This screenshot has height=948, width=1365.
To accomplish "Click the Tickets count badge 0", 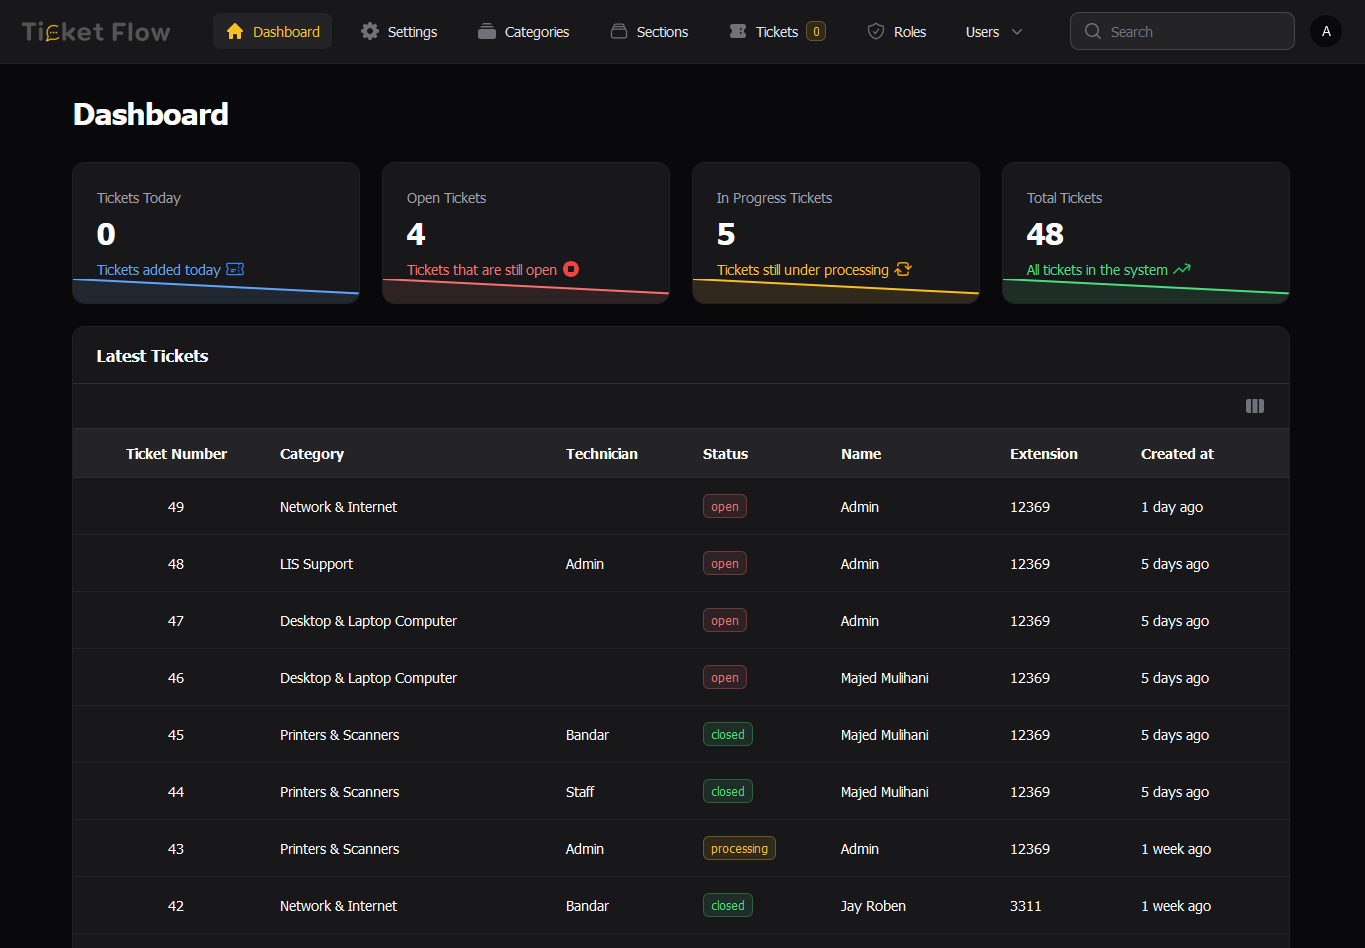I will [x=816, y=32].
